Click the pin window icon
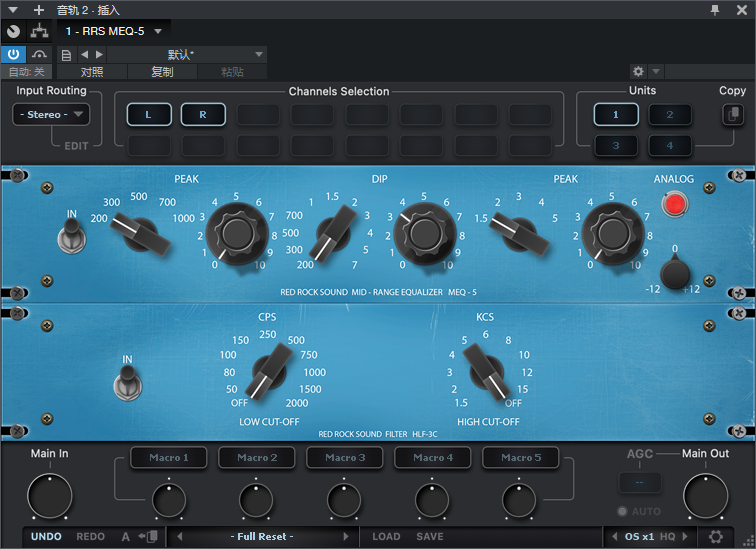756x549 pixels. click(x=714, y=9)
